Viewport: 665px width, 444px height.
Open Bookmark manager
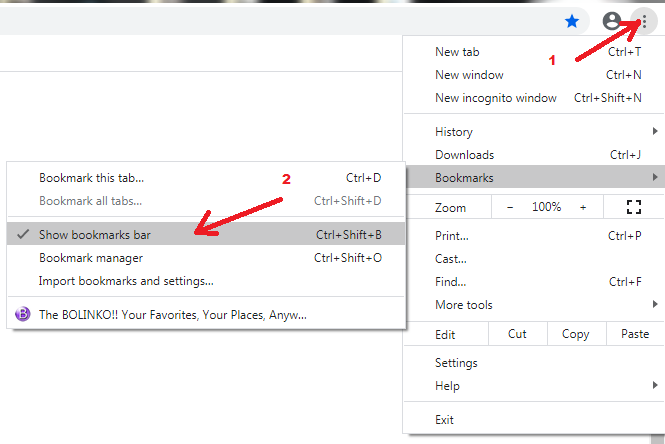[x=92, y=258]
